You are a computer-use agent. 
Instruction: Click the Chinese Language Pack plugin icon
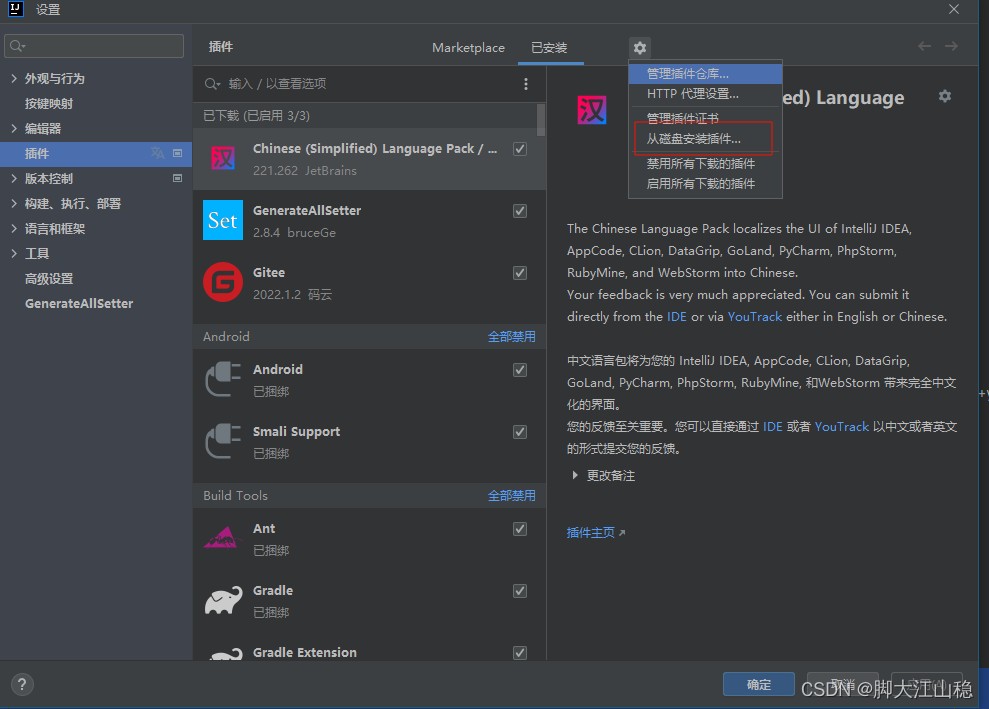click(x=223, y=158)
